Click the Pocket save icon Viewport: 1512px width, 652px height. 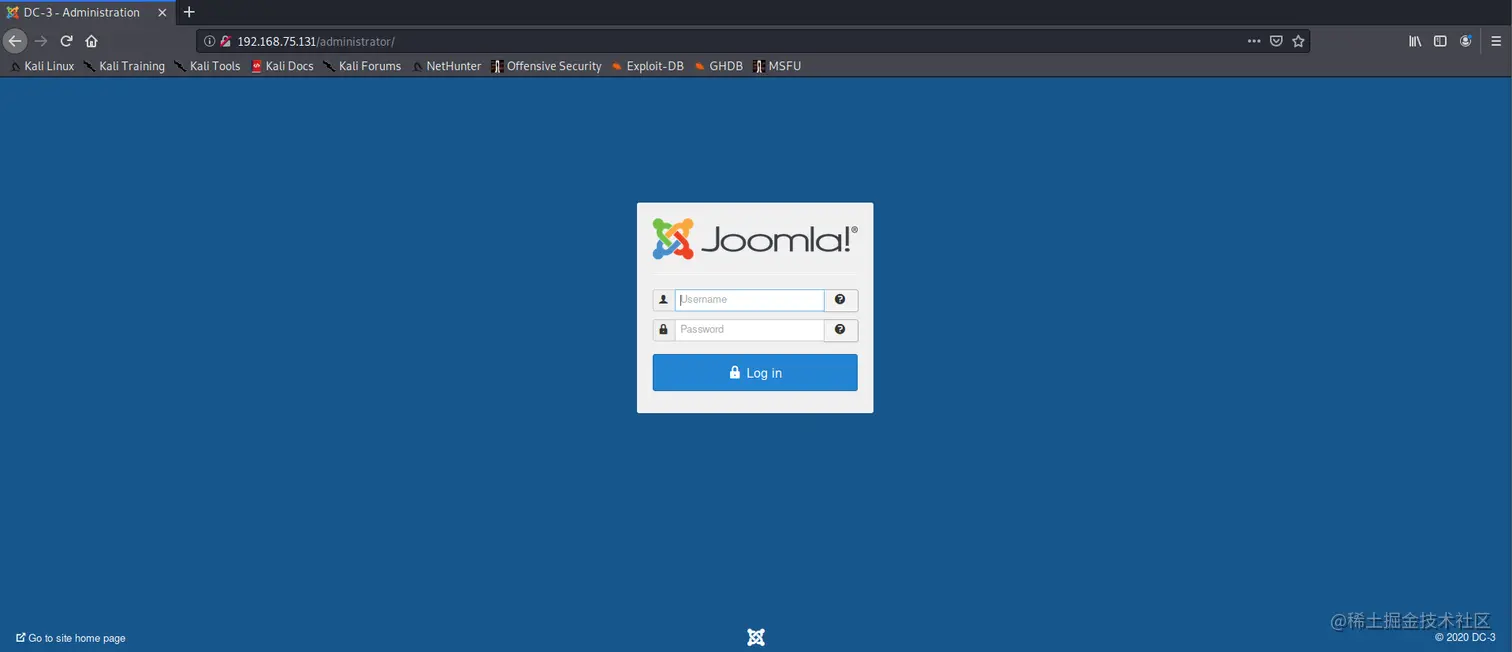click(x=1276, y=41)
